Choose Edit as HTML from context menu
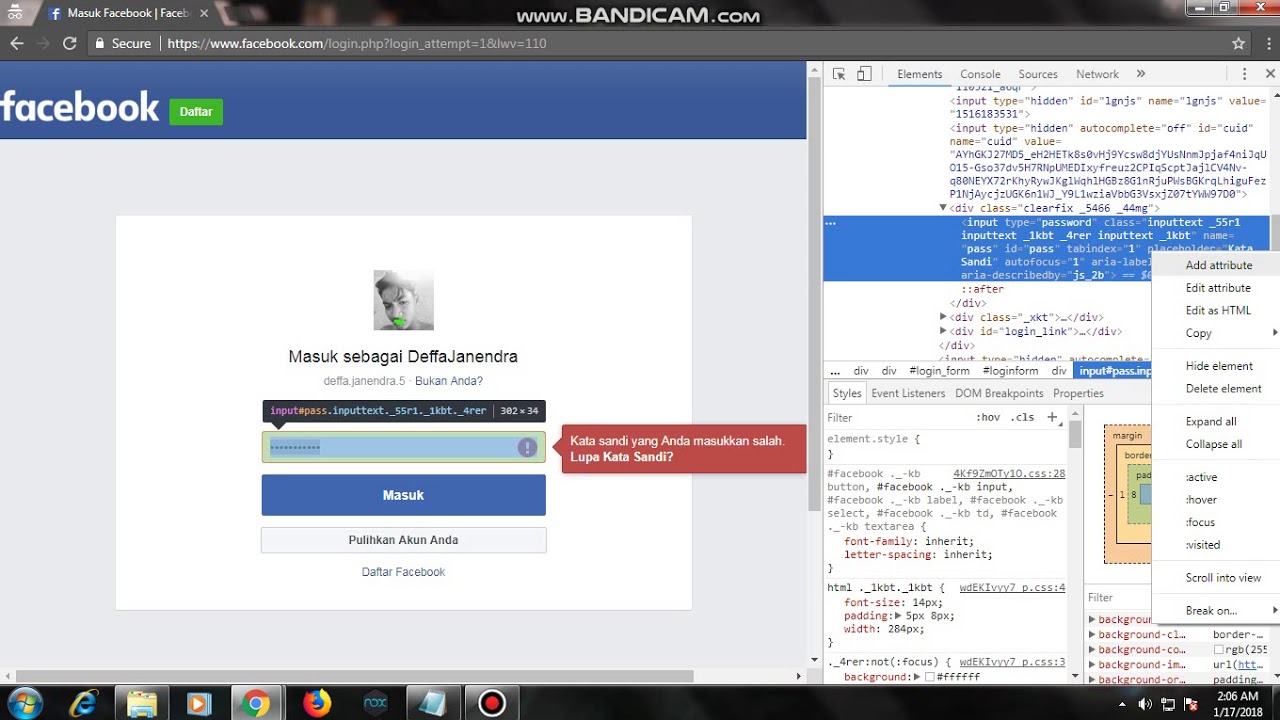Screen dimensions: 1280x720 point(1216,310)
